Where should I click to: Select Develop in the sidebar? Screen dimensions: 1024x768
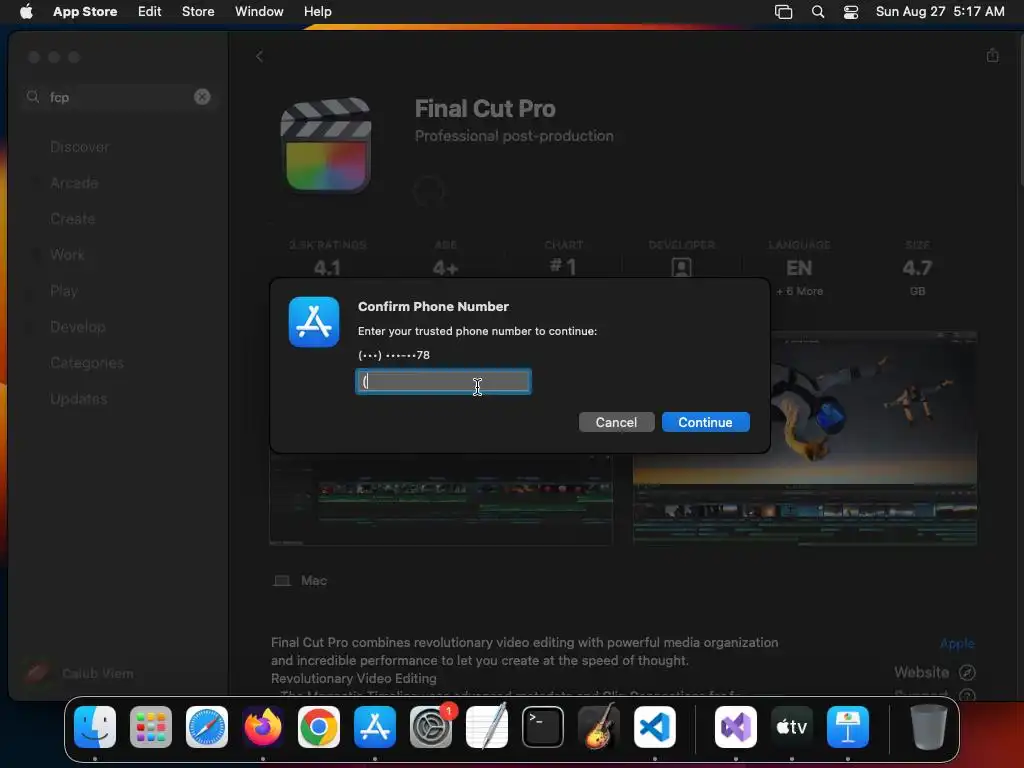click(78, 327)
